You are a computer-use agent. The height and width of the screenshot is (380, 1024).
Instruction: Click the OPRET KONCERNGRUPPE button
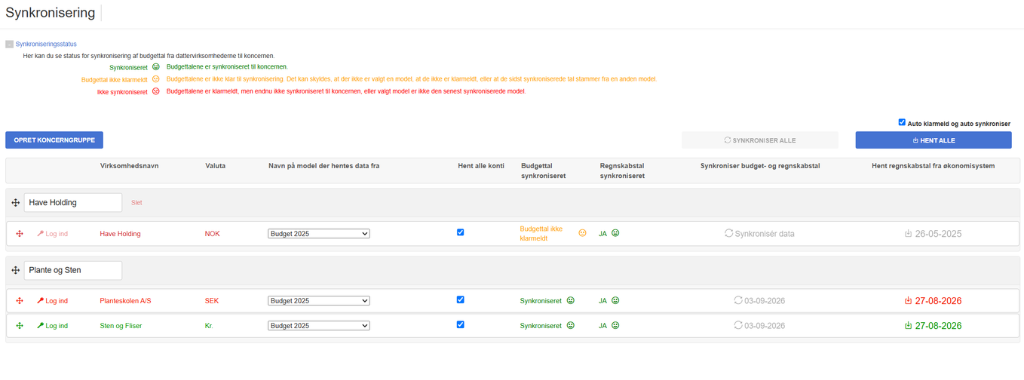click(x=54, y=140)
